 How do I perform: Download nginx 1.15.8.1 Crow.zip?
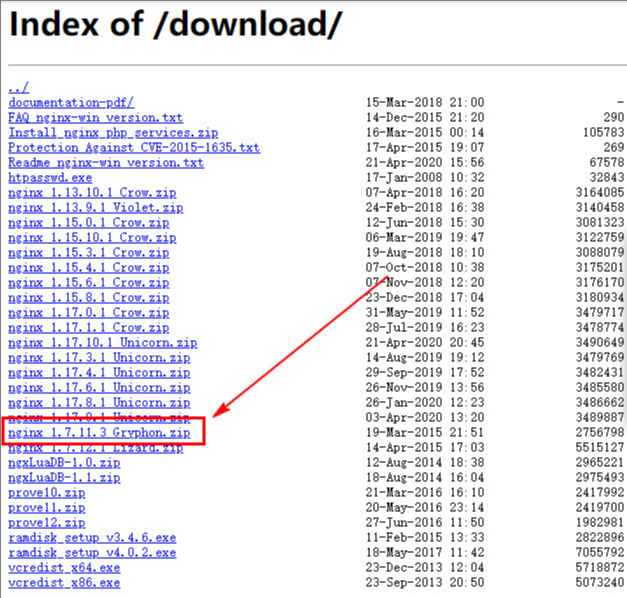(x=89, y=298)
